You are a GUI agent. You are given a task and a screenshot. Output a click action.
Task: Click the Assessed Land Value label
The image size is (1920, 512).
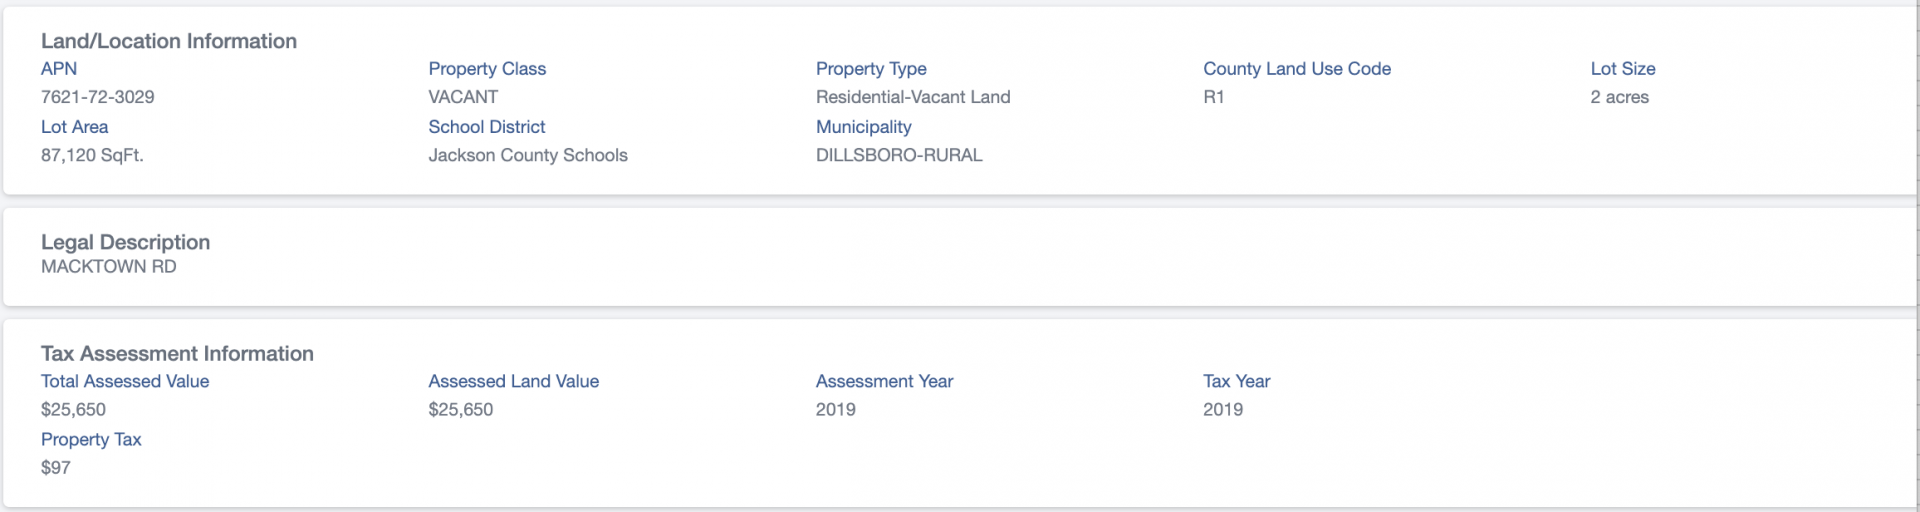click(514, 381)
